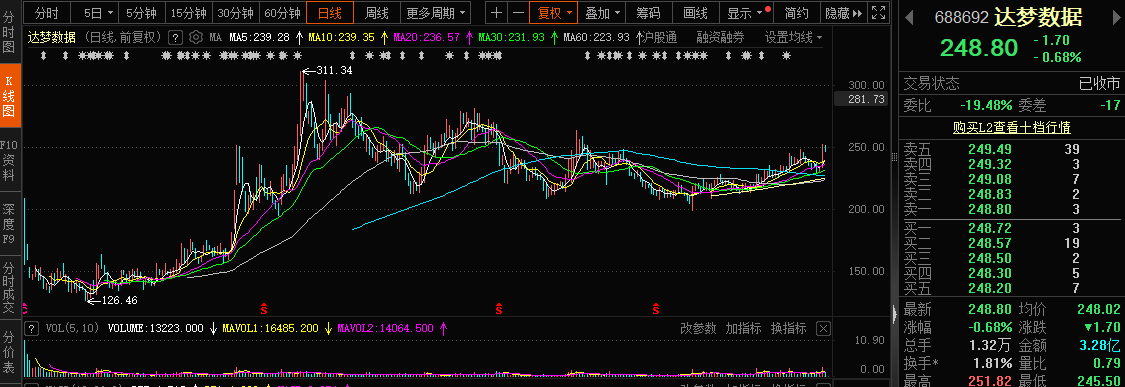Open VOL indicator help question mark
Image resolution: width=1125 pixels, height=387 pixels.
point(32,328)
